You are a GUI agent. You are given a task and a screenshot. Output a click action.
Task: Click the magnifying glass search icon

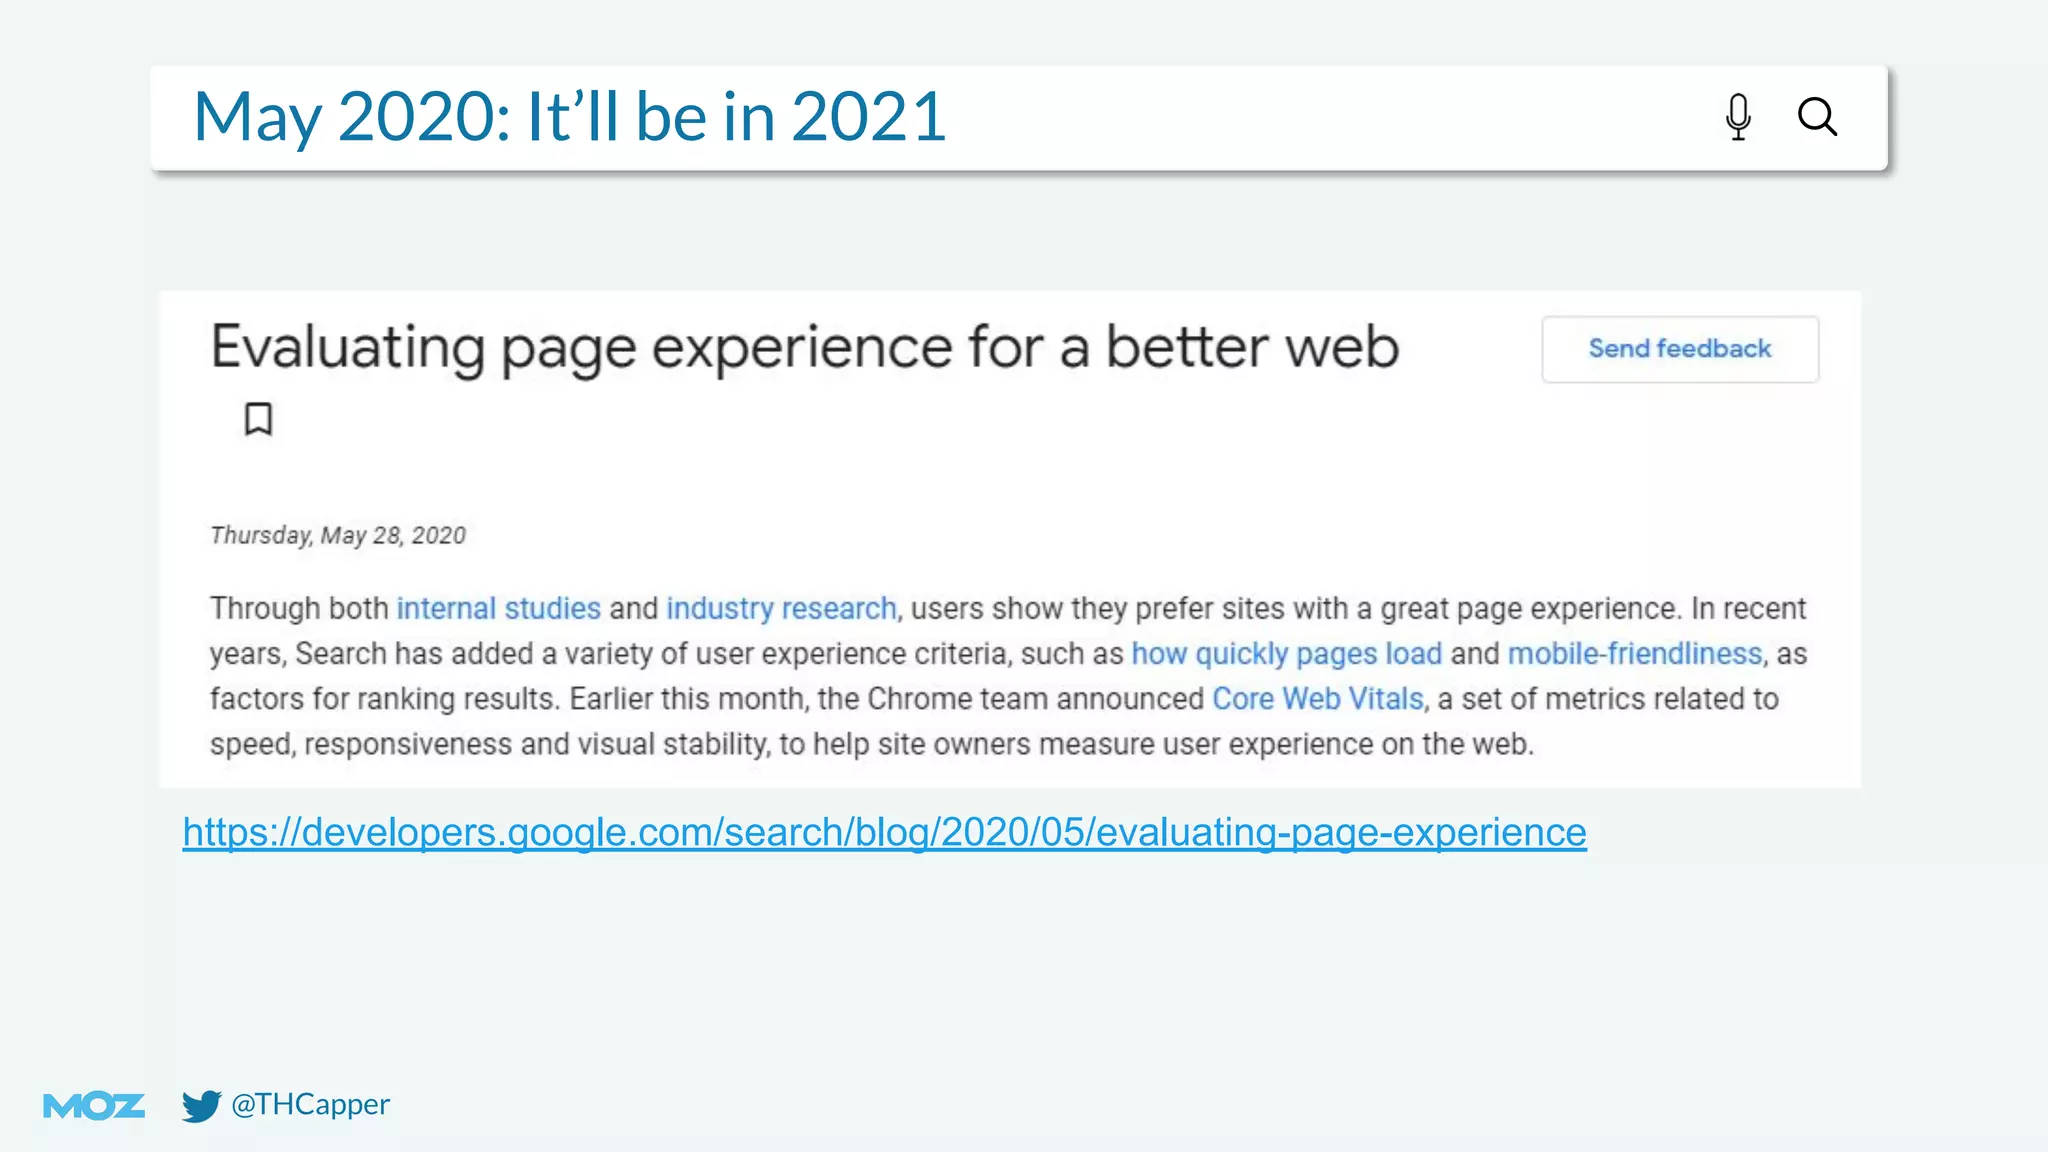point(1817,117)
